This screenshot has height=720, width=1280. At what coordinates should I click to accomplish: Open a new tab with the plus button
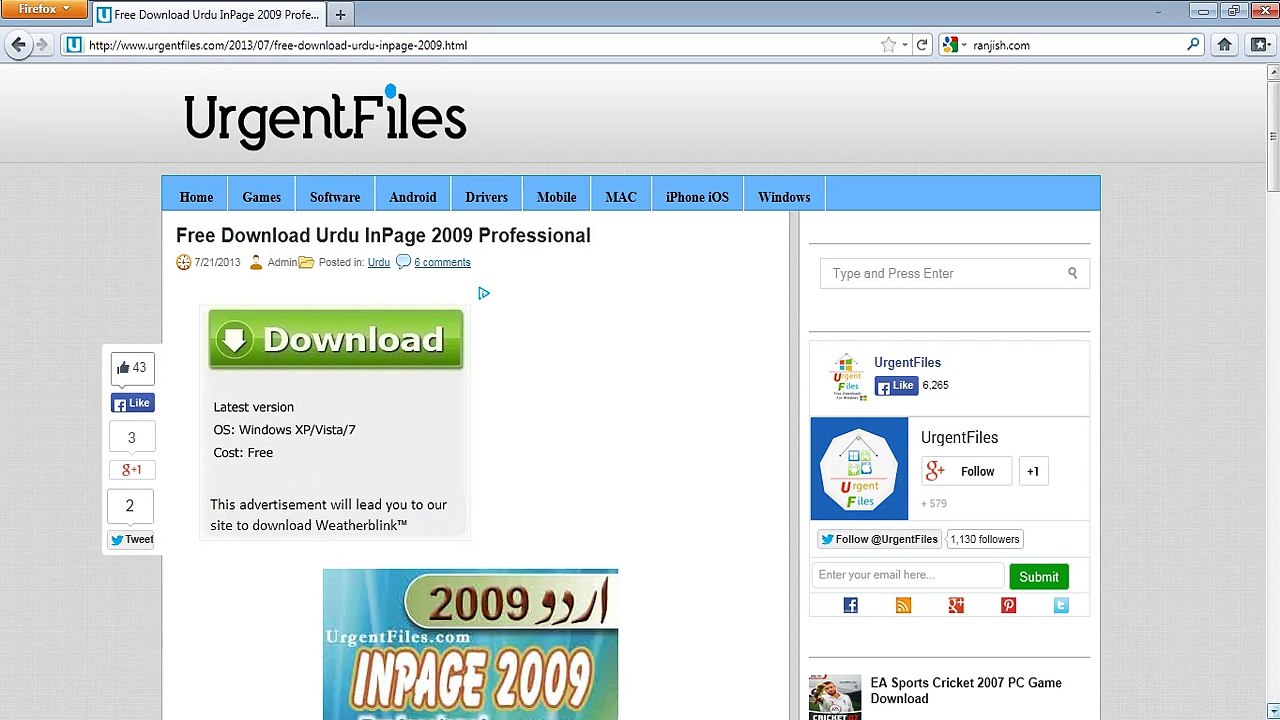coord(340,15)
